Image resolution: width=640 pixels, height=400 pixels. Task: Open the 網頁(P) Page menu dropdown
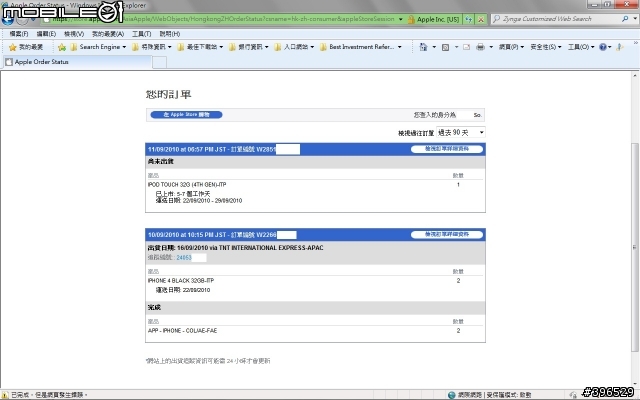pos(511,47)
